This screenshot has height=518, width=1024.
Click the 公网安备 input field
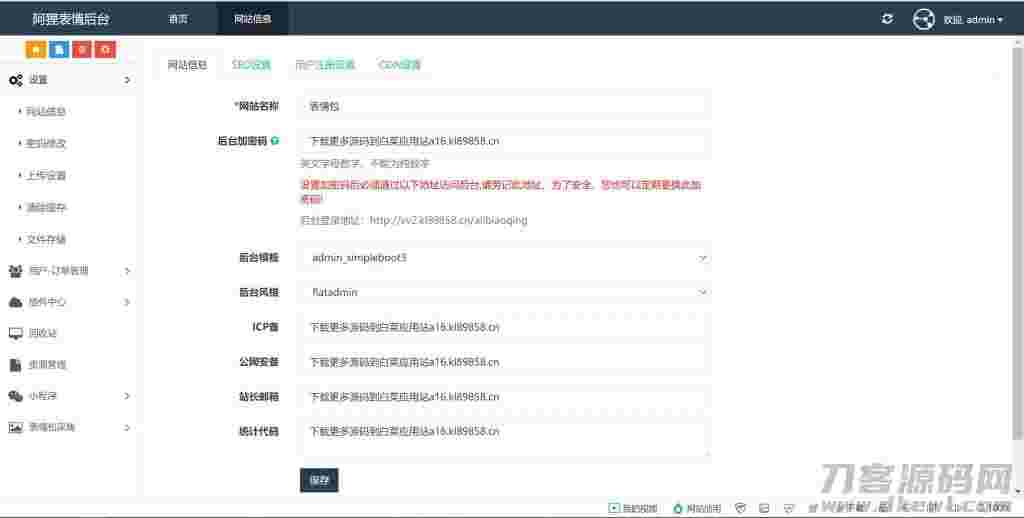pos(504,362)
